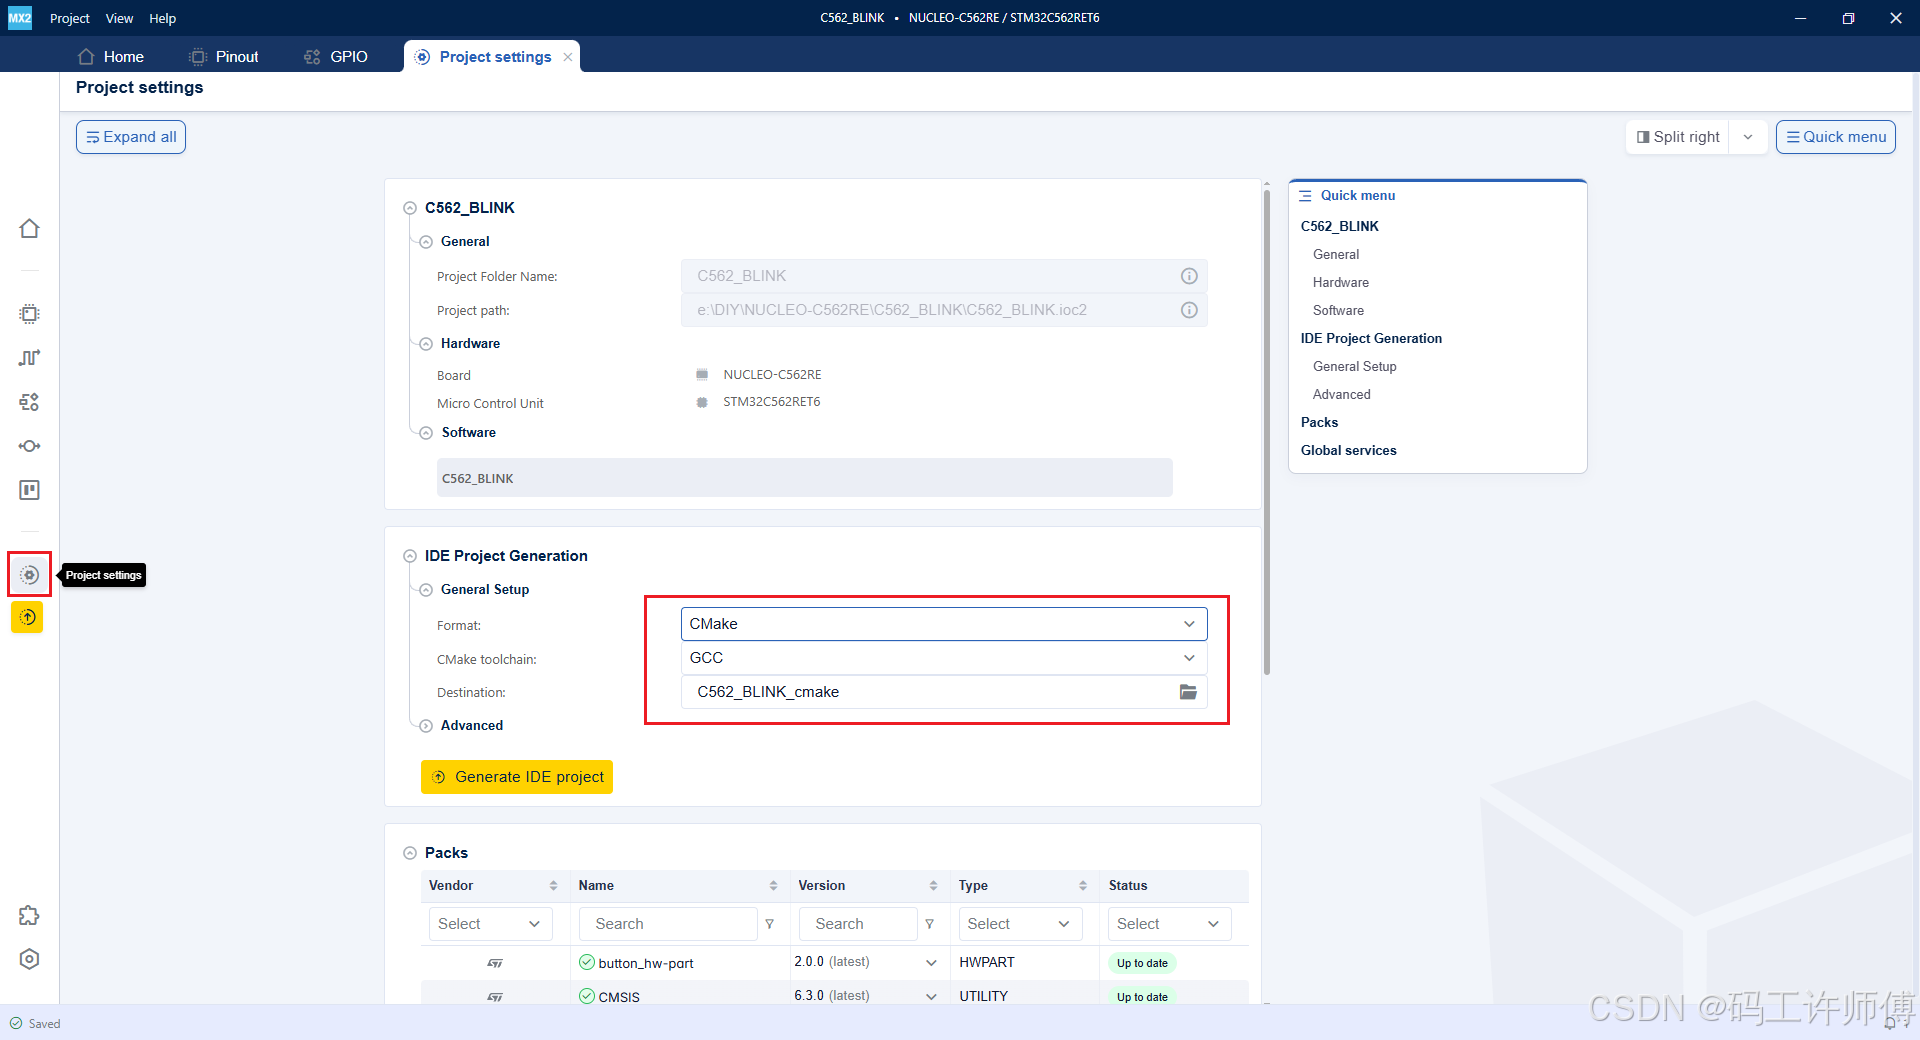Open Type filter Select dropdown
Screen dimensions: 1920x1040
point(1019,924)
